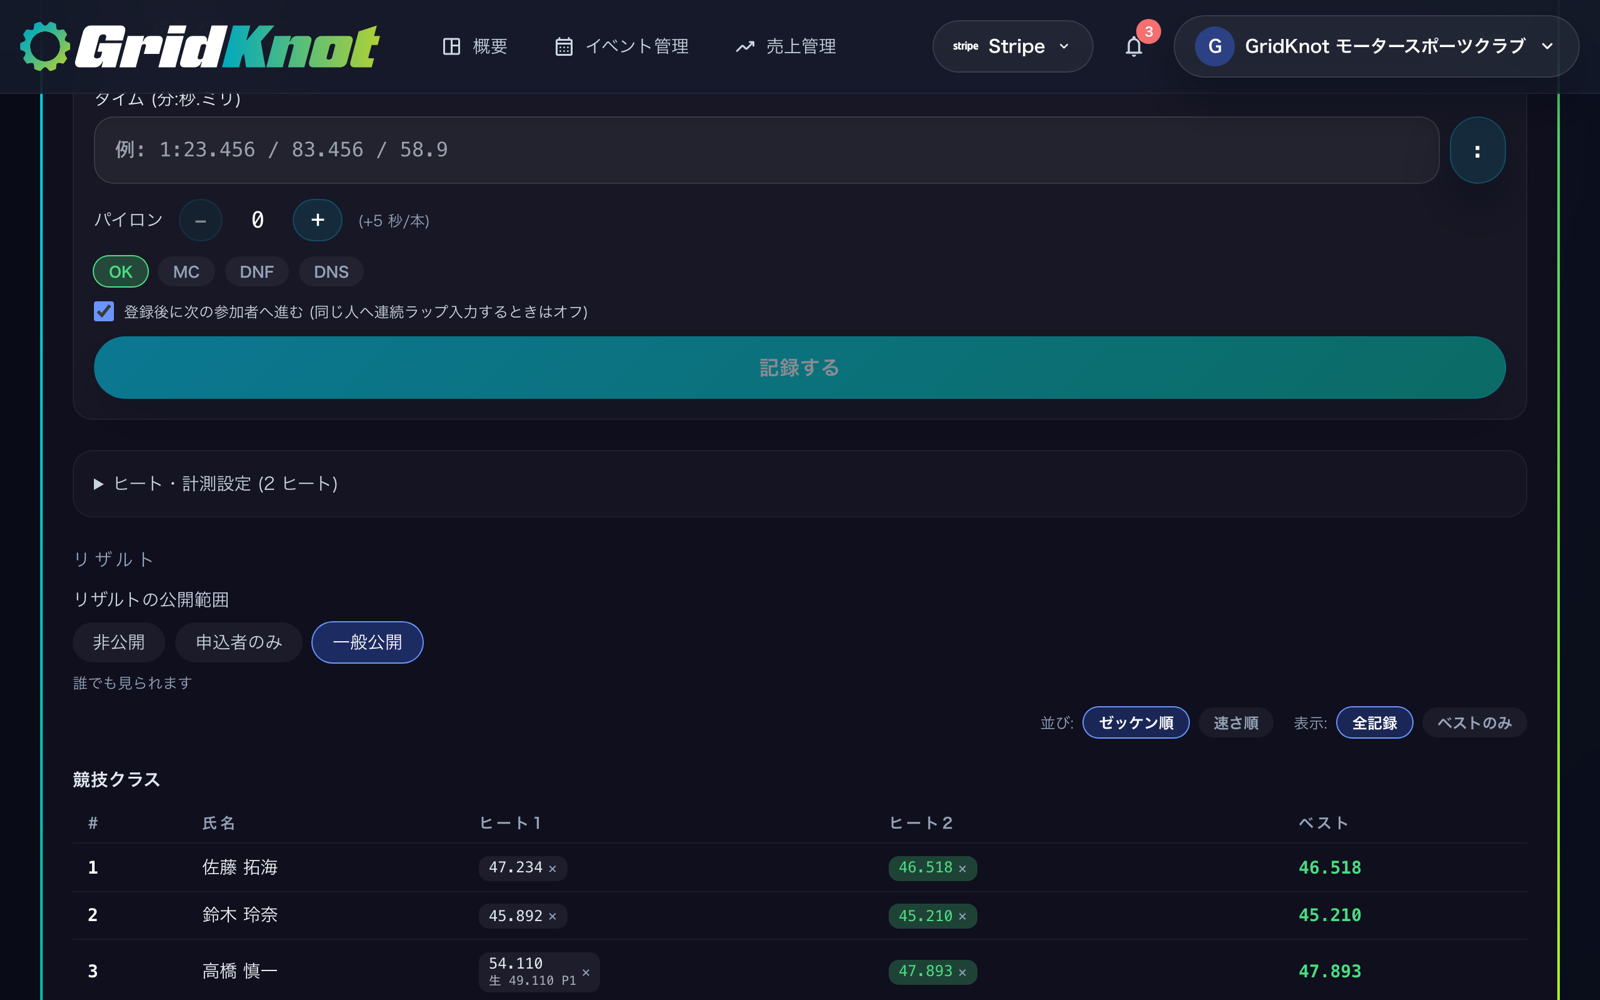
Task: Delete 高橋 慎一's 54.110 heat 1 time
Action: [x=586, y=972]
